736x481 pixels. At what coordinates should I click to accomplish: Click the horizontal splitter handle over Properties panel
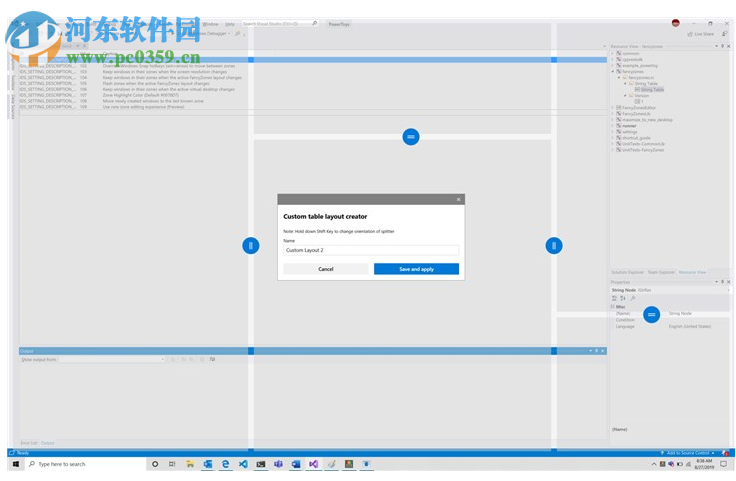(652, 314)
